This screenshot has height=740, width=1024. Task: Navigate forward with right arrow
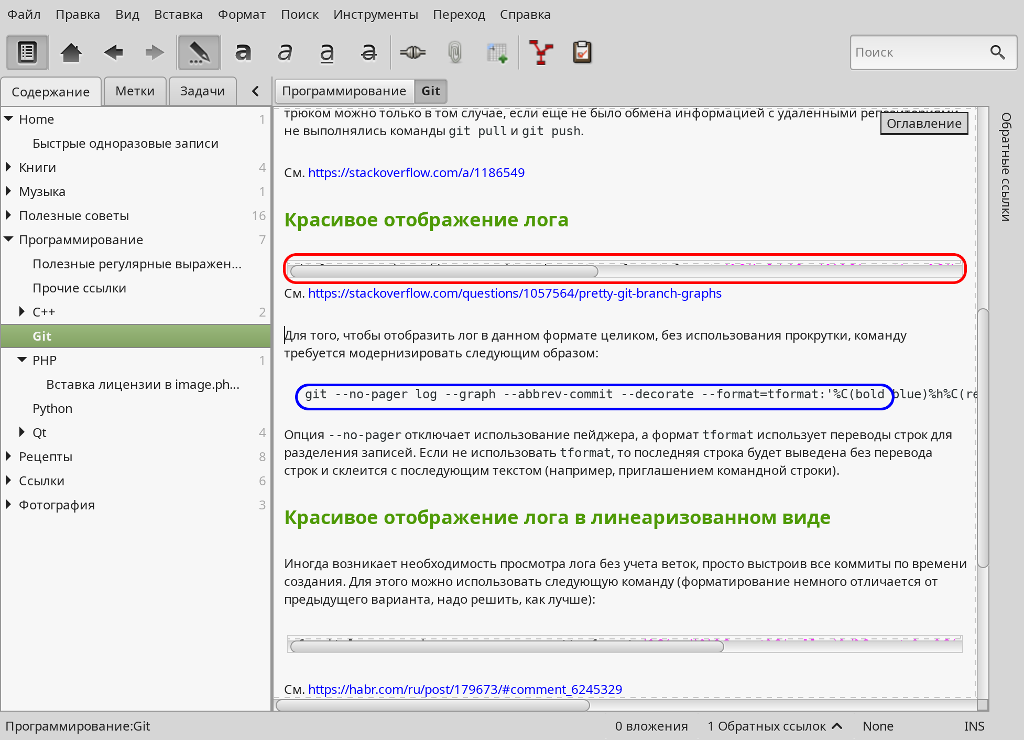[155, 52]
